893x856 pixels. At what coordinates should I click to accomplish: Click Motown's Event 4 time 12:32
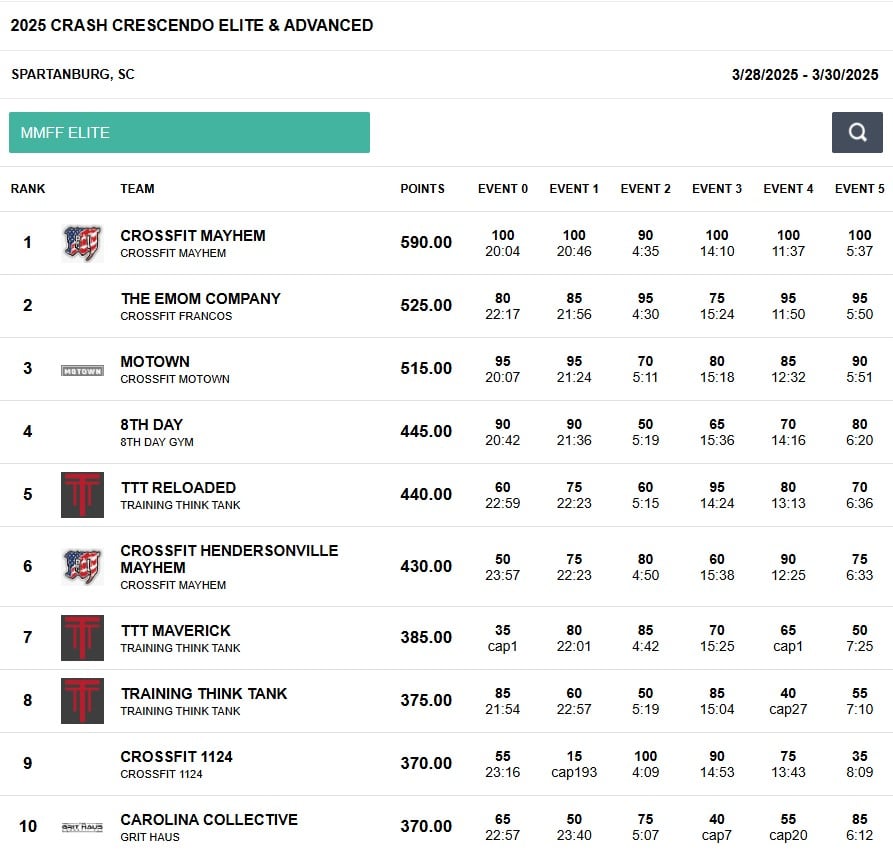tap(788, 378)
